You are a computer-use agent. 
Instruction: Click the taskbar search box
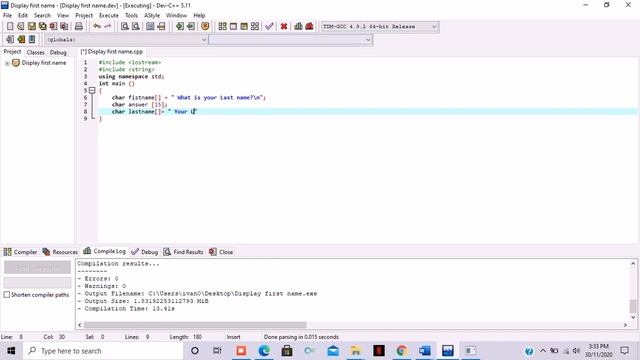[103, 351]
